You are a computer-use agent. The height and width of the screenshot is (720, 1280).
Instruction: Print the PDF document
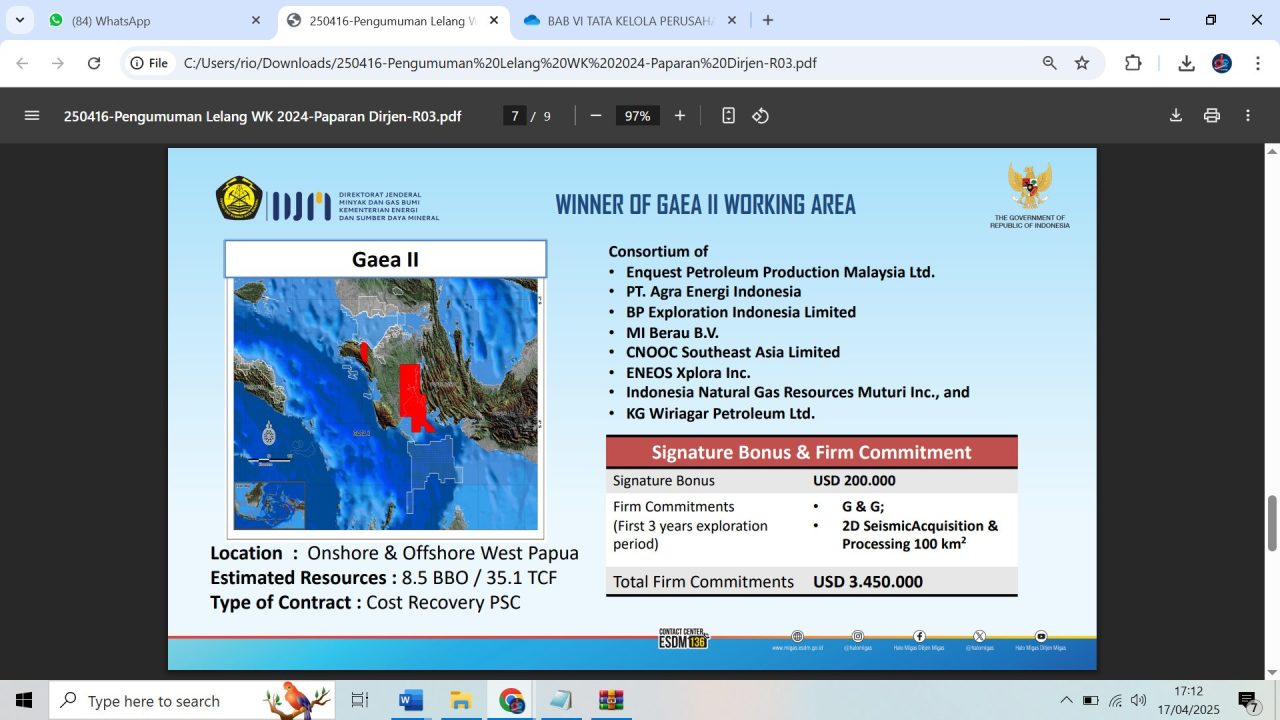(1212, 116)
